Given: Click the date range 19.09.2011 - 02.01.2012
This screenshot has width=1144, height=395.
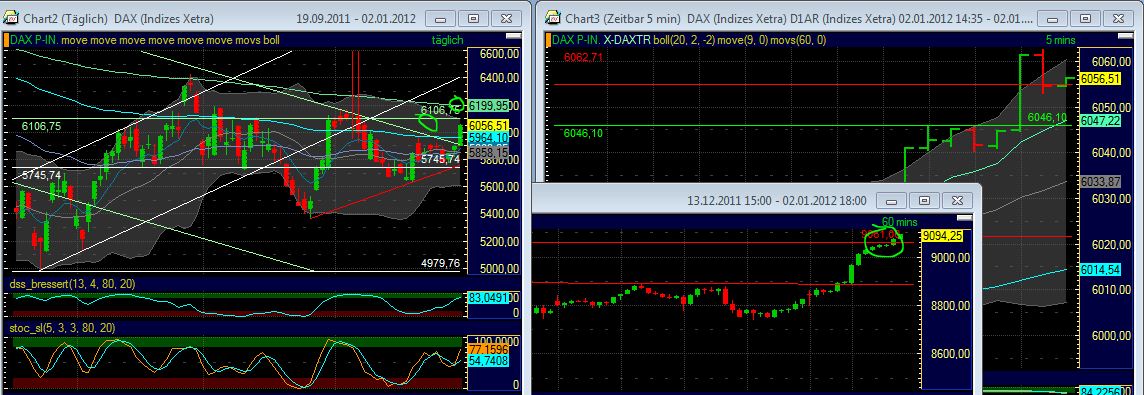Looking at the screenshot, I should (x=355, y=18).
